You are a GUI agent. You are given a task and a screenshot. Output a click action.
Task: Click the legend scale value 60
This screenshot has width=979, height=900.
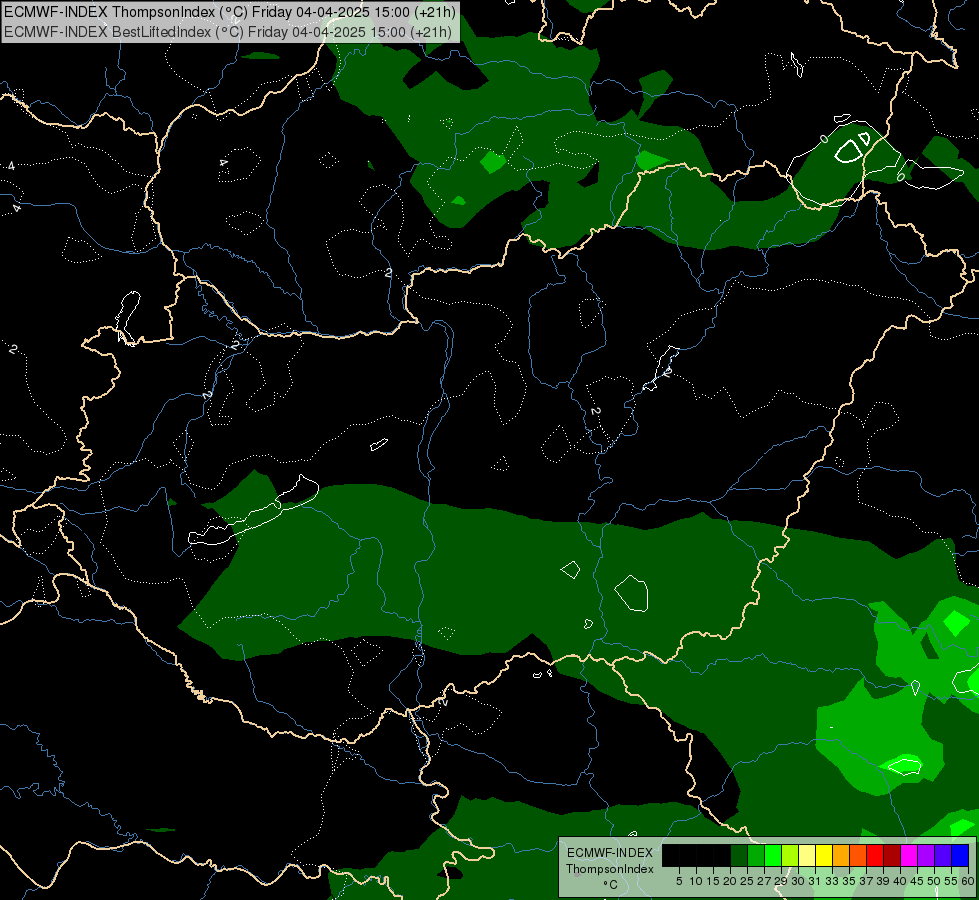[967, 881]
